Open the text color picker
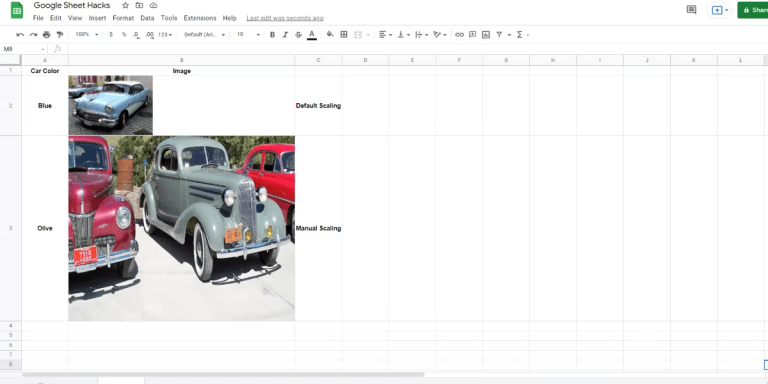Image resolution: width=768 pixels, height=384 pixels. [312, 35]
